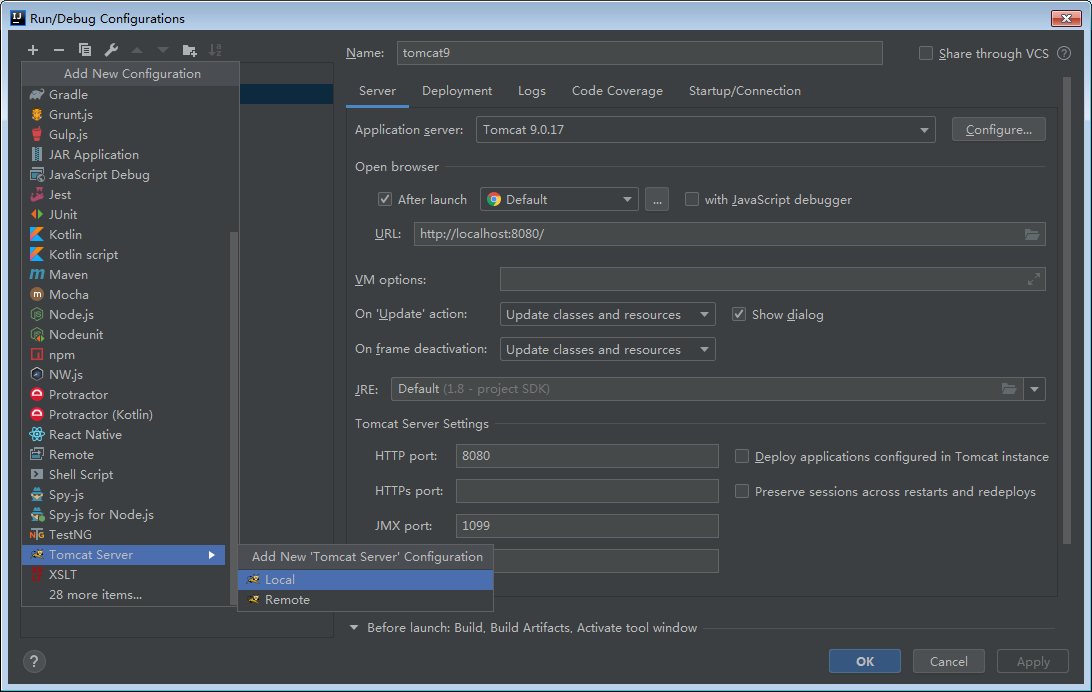Enable Deploy applications configured in Tomcat instance
Image resolution: width=1092 pixels, height=692 pixels.
pyautogui.click(x=742, y=457)
